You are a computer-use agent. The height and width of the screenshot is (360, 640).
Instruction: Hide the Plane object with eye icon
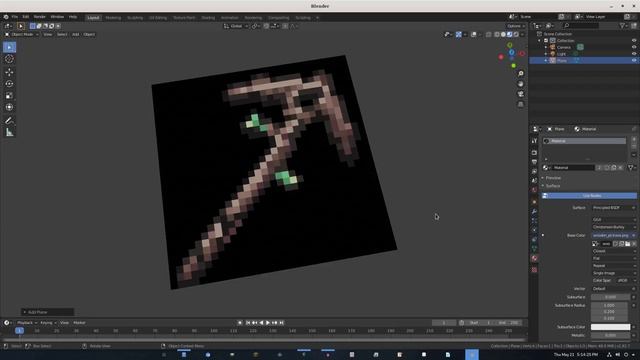pyautogui.click(x=634, y=60)
